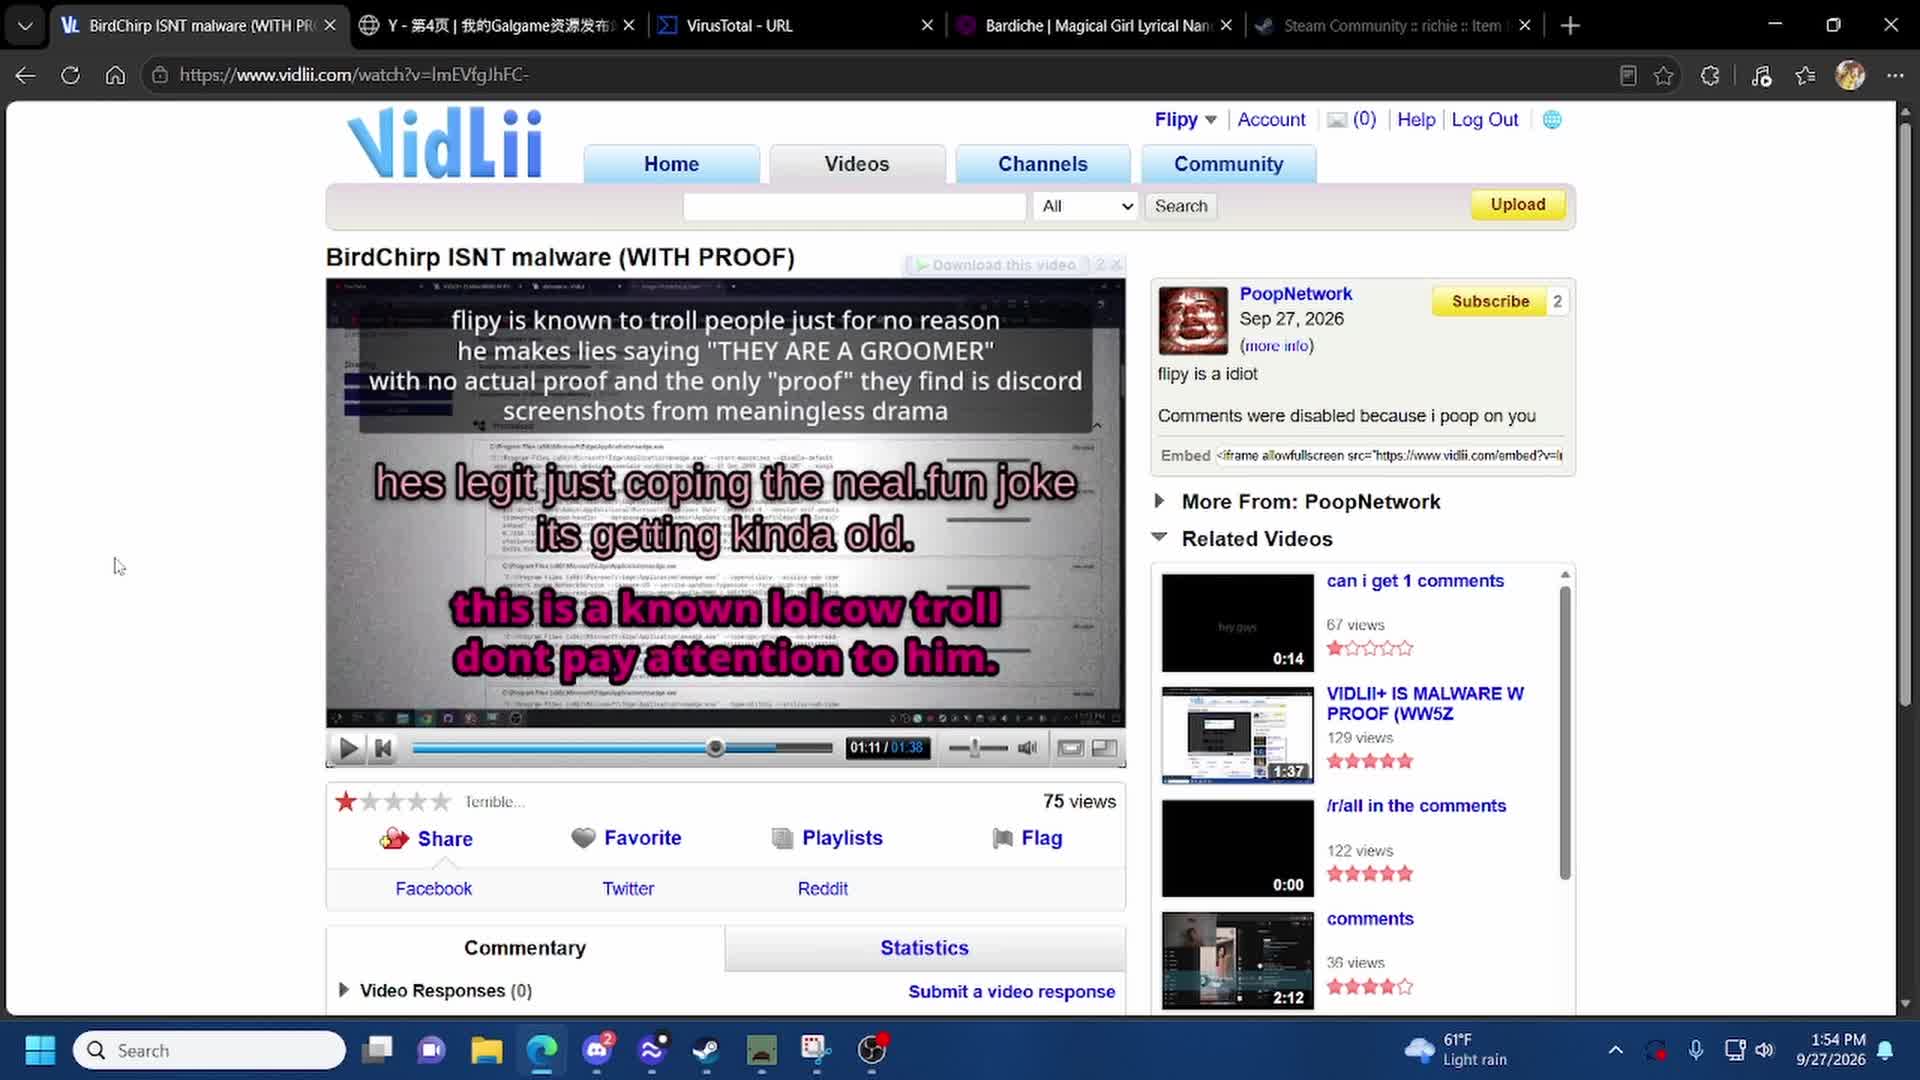Open the inbox envelope icon

(x=1337, y=120)
